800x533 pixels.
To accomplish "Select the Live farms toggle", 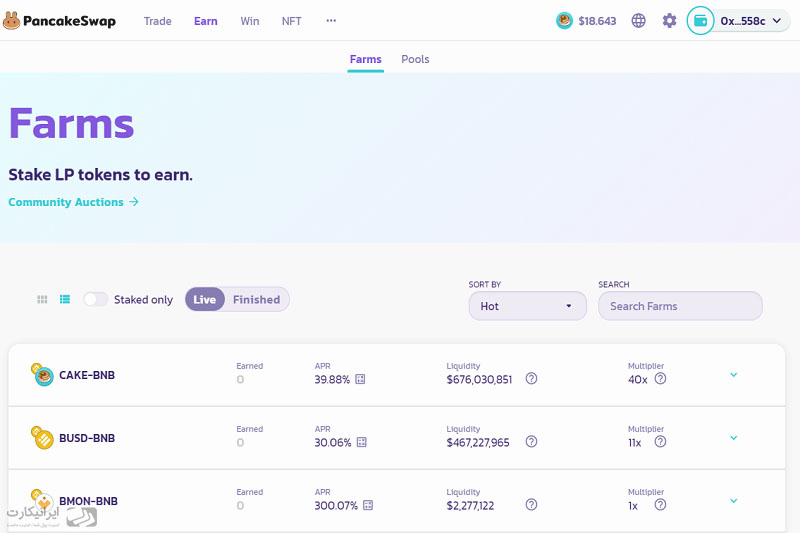I will tap(205, 299).
